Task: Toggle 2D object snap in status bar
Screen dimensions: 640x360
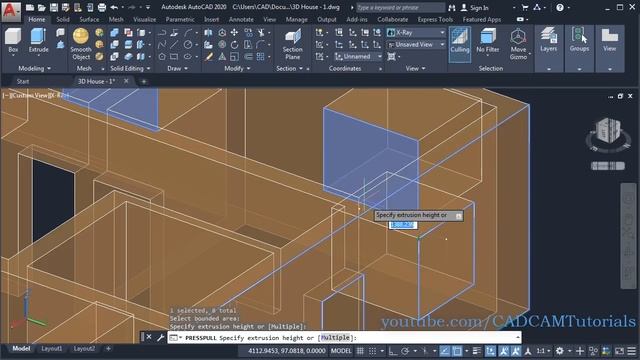Action: click(457, 351)
